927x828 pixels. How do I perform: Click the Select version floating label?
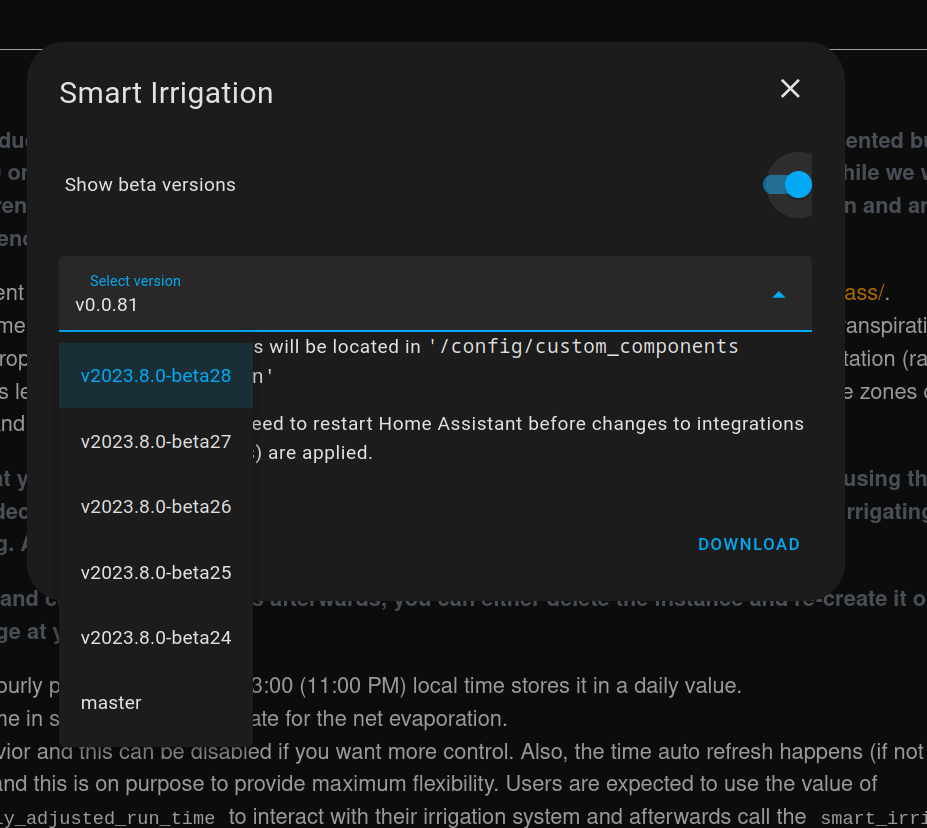pyautogui.click(x=135, y=281)
